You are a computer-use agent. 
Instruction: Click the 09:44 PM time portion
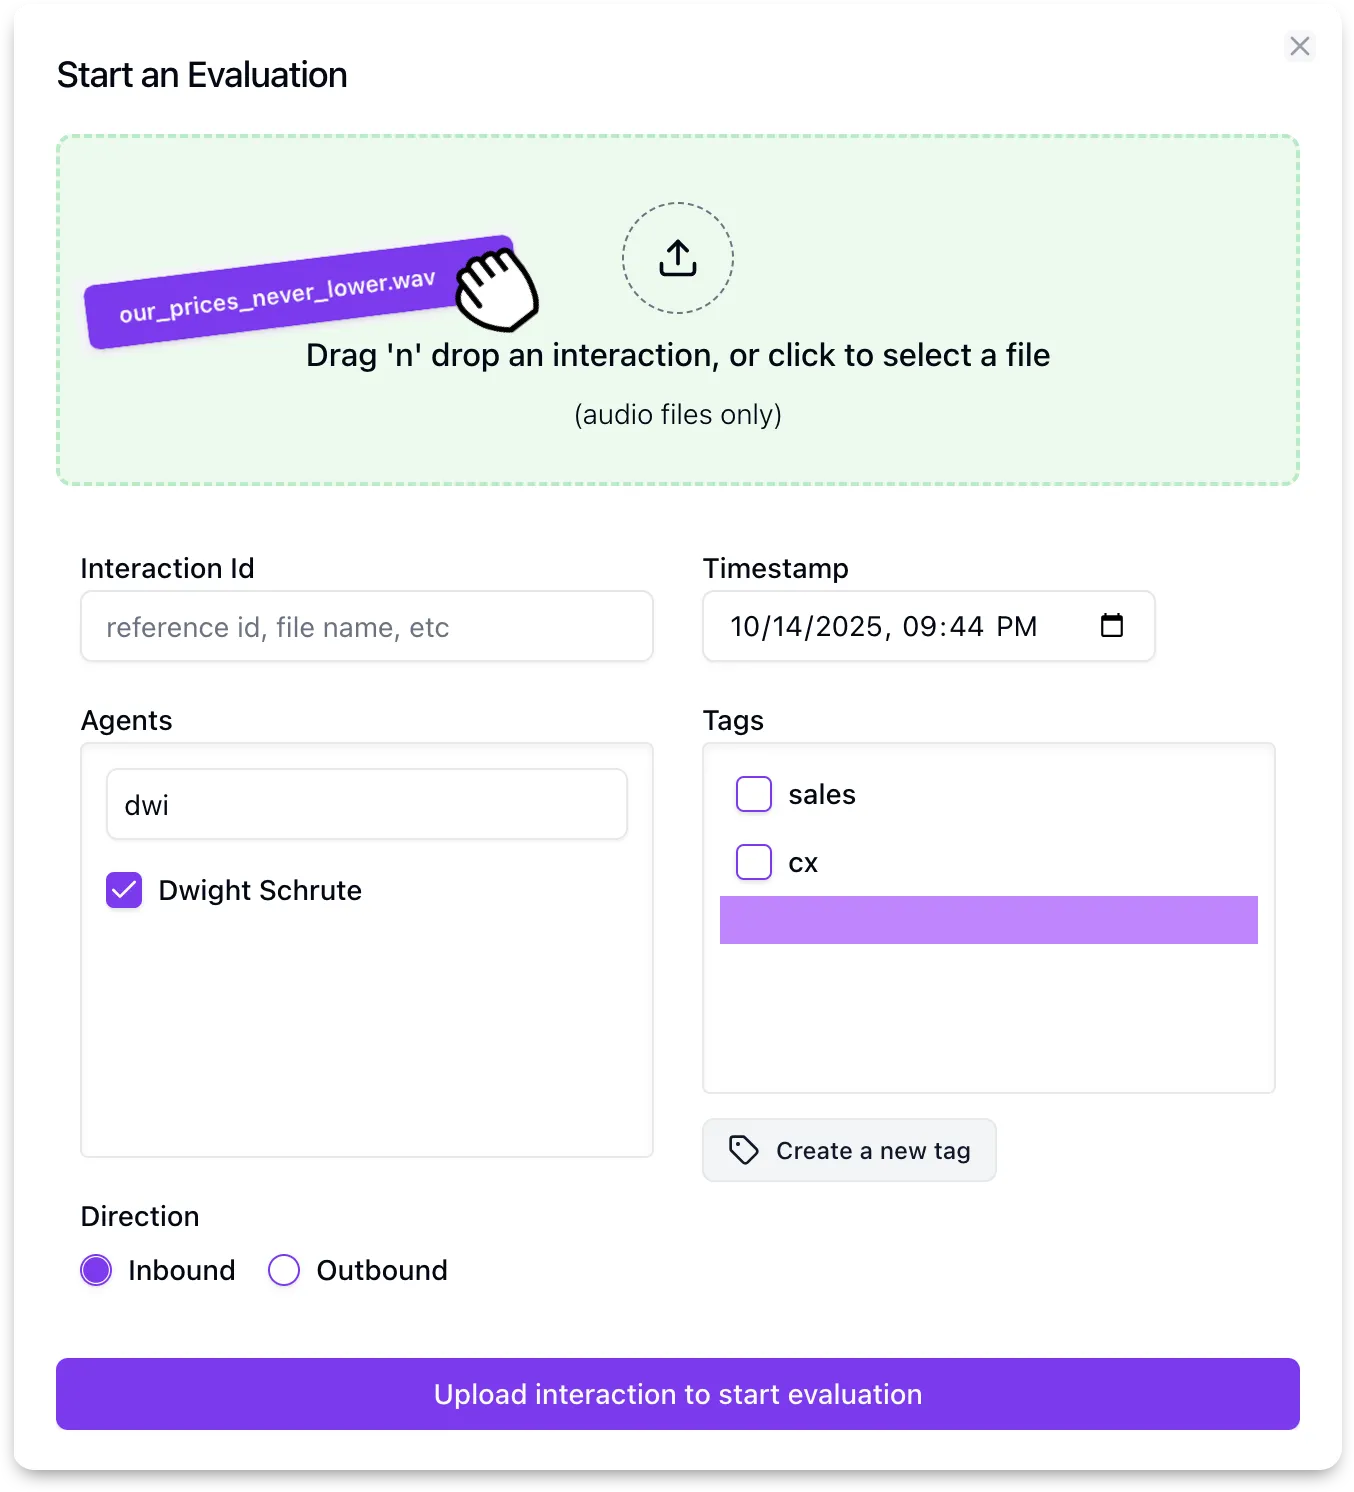(969, 626)
